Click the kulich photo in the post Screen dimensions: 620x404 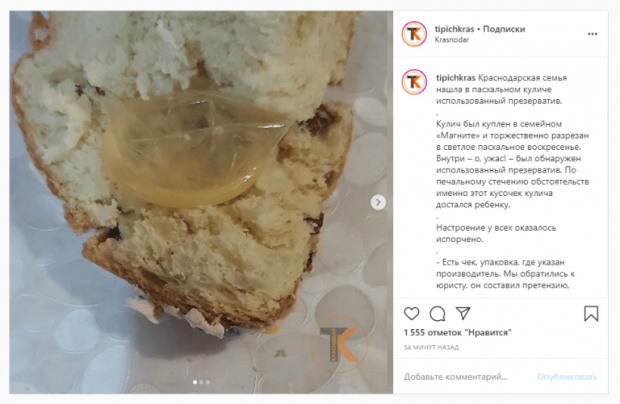(201, 202)
